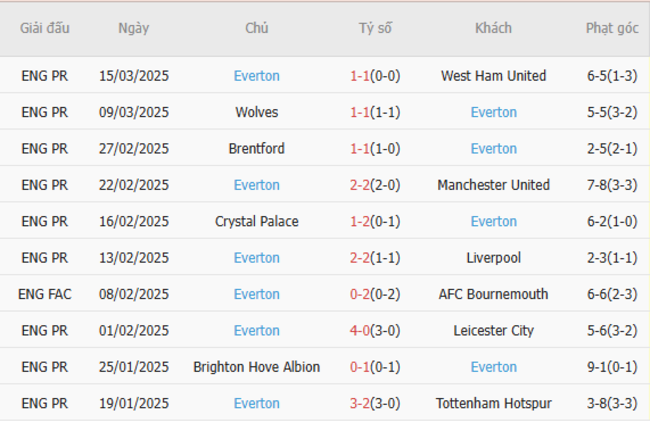Click the Brighton Hove Albion team name
650x431 pixels.
coord(257,367)
